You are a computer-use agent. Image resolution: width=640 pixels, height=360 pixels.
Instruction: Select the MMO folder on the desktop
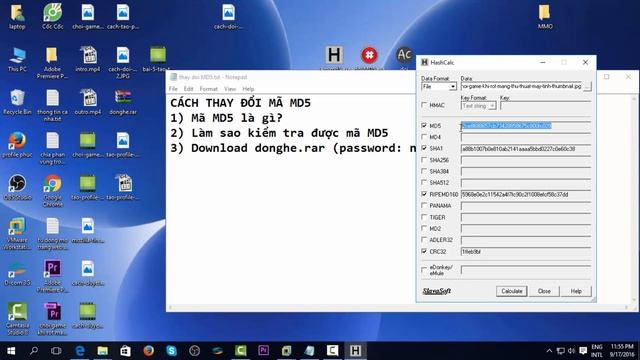pos(545,16)
